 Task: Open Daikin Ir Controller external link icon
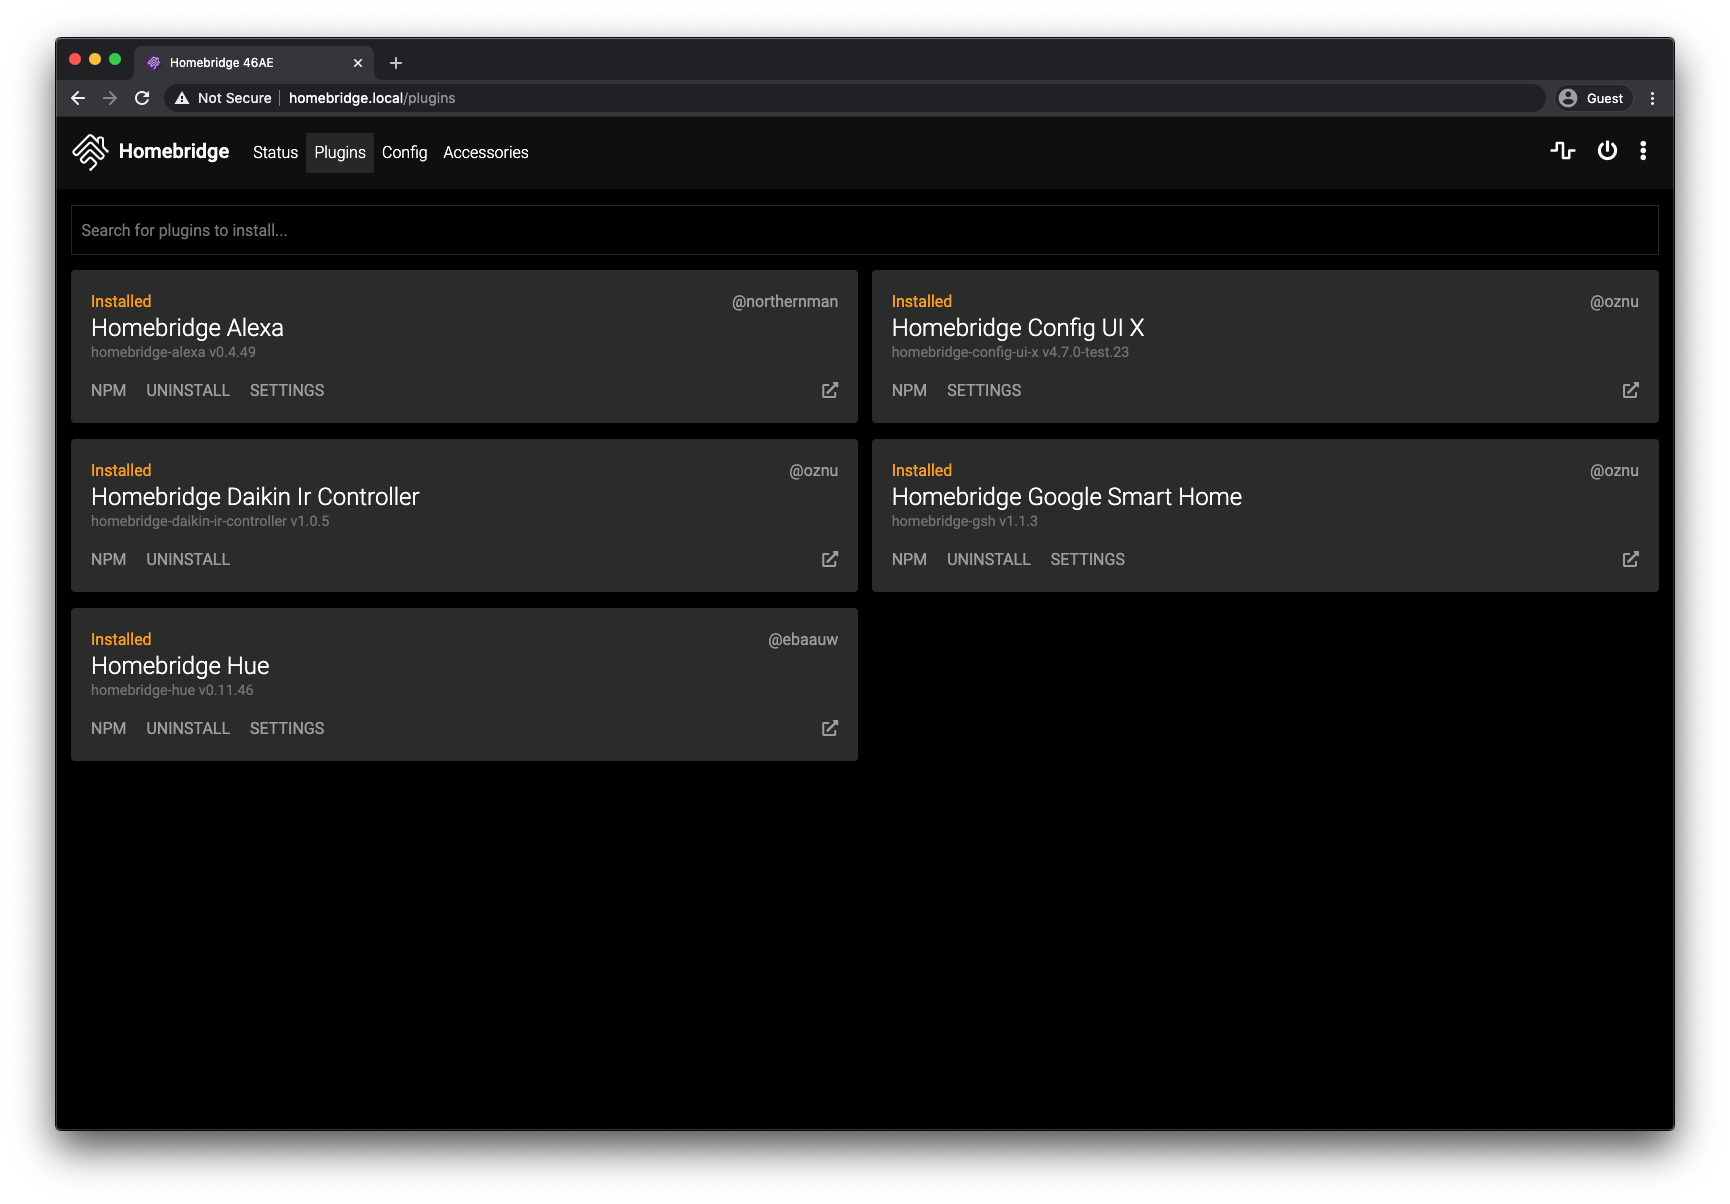pos(830,559)
